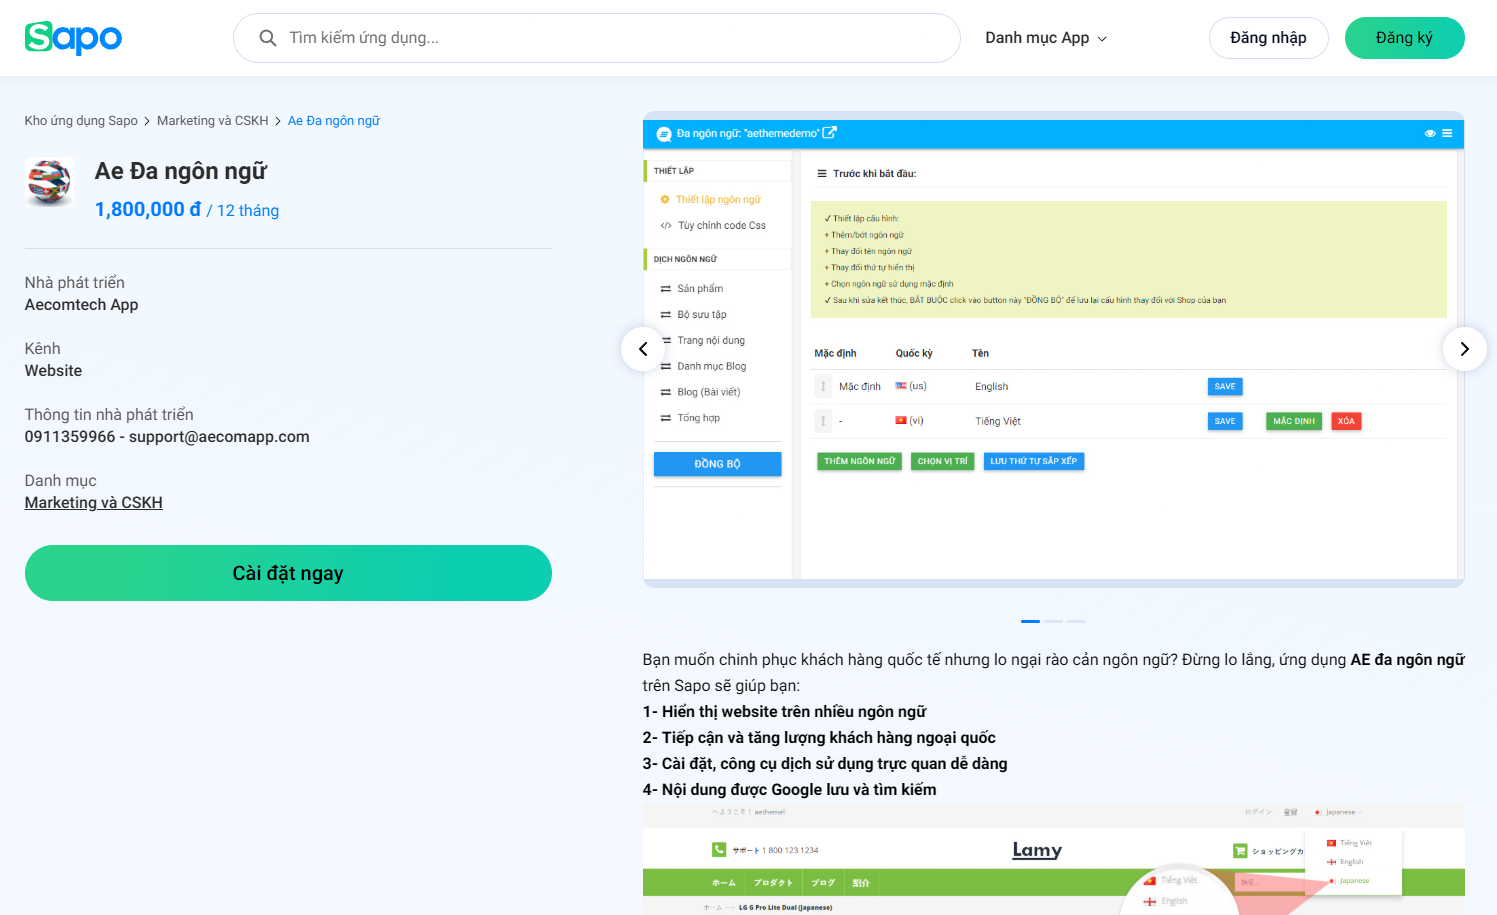Image resolution: width=1497 pixels, height=915 pixels.
Task: Select the second carousel indicator dot
Action: [1053, 621]
